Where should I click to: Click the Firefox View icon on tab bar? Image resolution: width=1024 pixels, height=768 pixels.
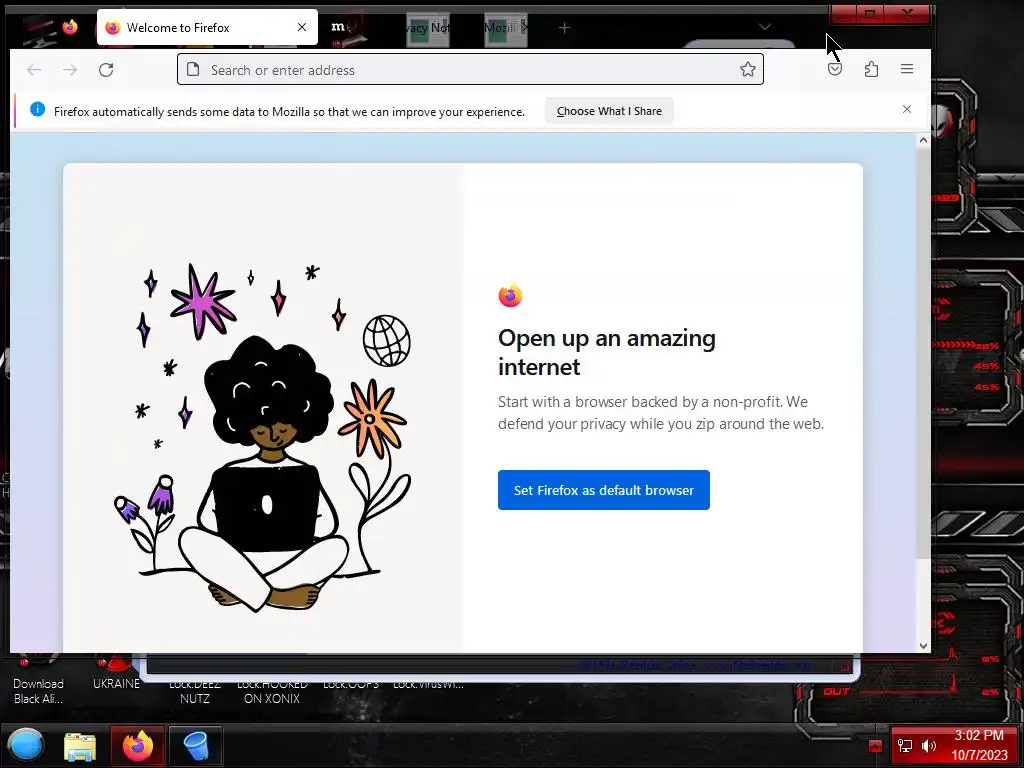pyautogui.click(x=70, y=27)
